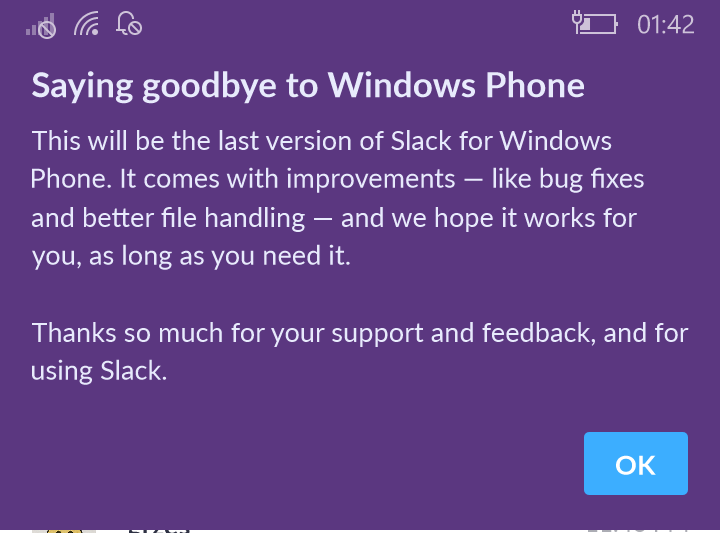Tap the 01:42 clock in status bar
Viewport: 720px width, 533px height.
(x=665, y=25)
